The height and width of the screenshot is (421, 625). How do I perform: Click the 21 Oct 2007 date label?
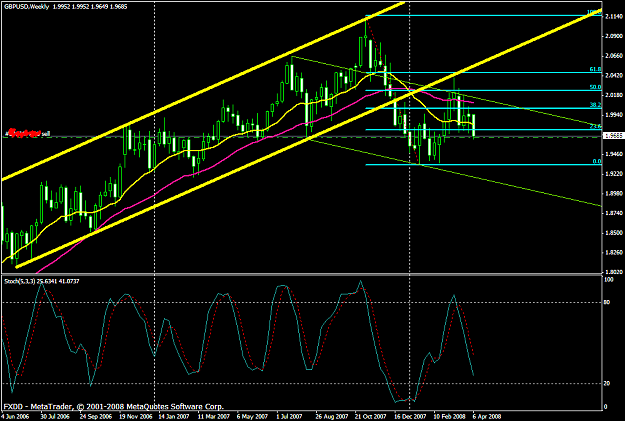click(x=371, y=417)
